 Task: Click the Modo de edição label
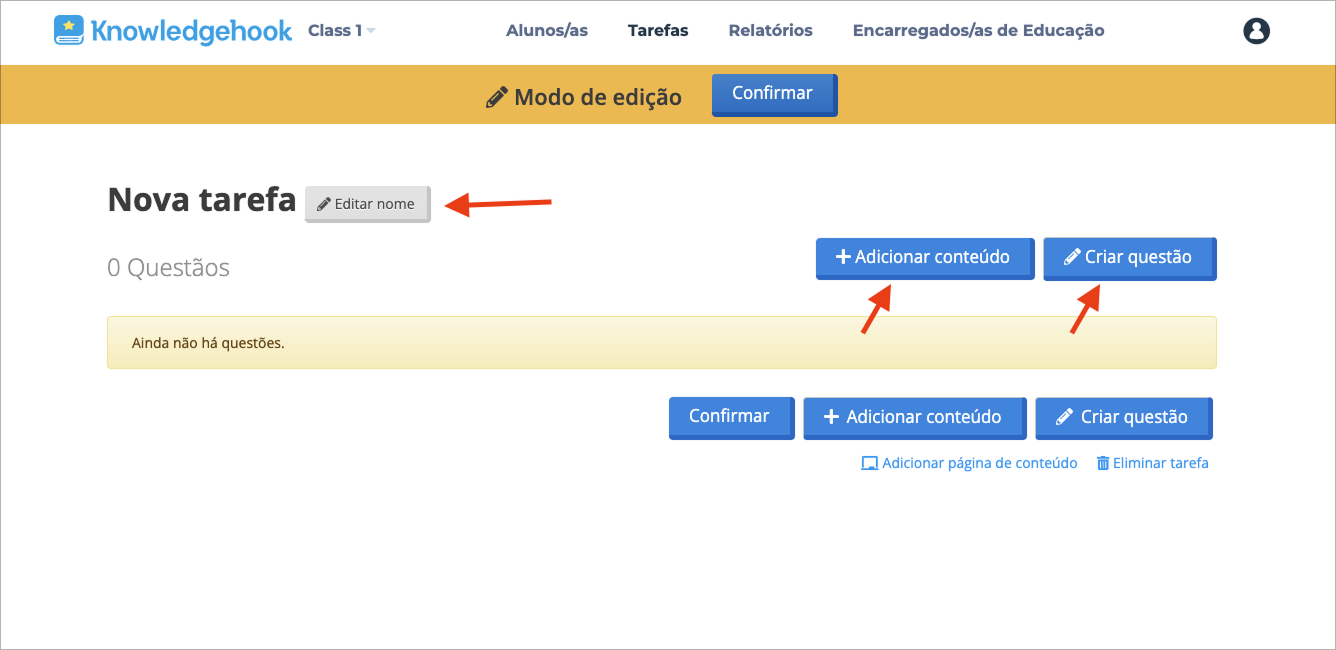coord(584,97)
